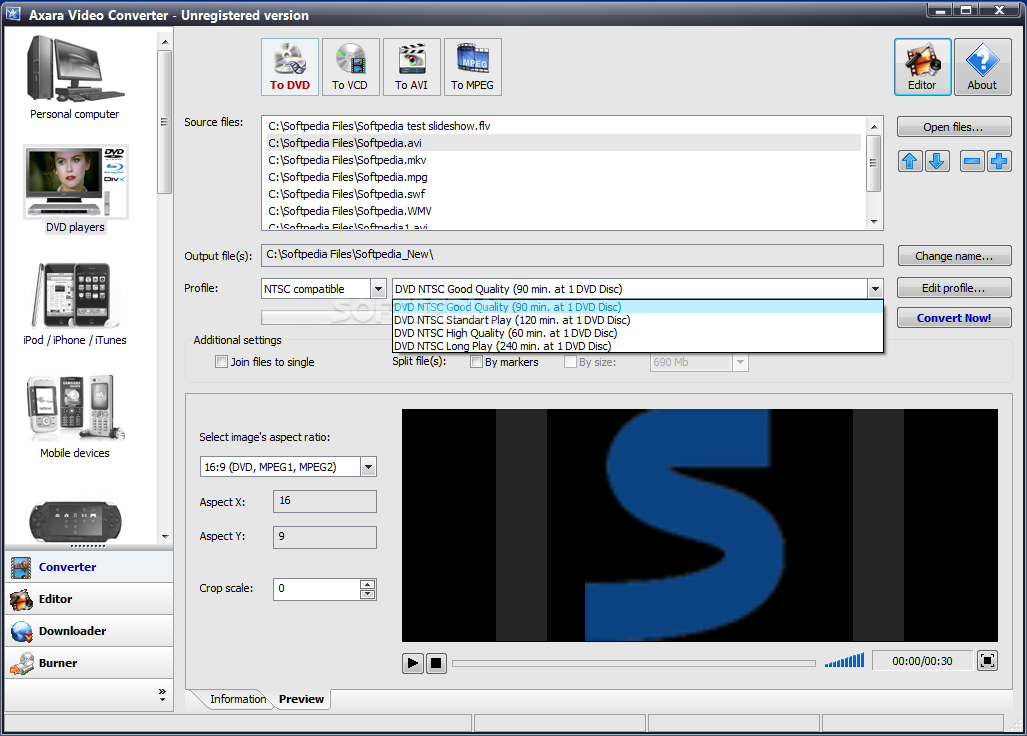This screenshot has height=736, width=1027.
Task: Open the 690 Mb split size dropdown
Action: pyautogui.click(x=740, y=362)
